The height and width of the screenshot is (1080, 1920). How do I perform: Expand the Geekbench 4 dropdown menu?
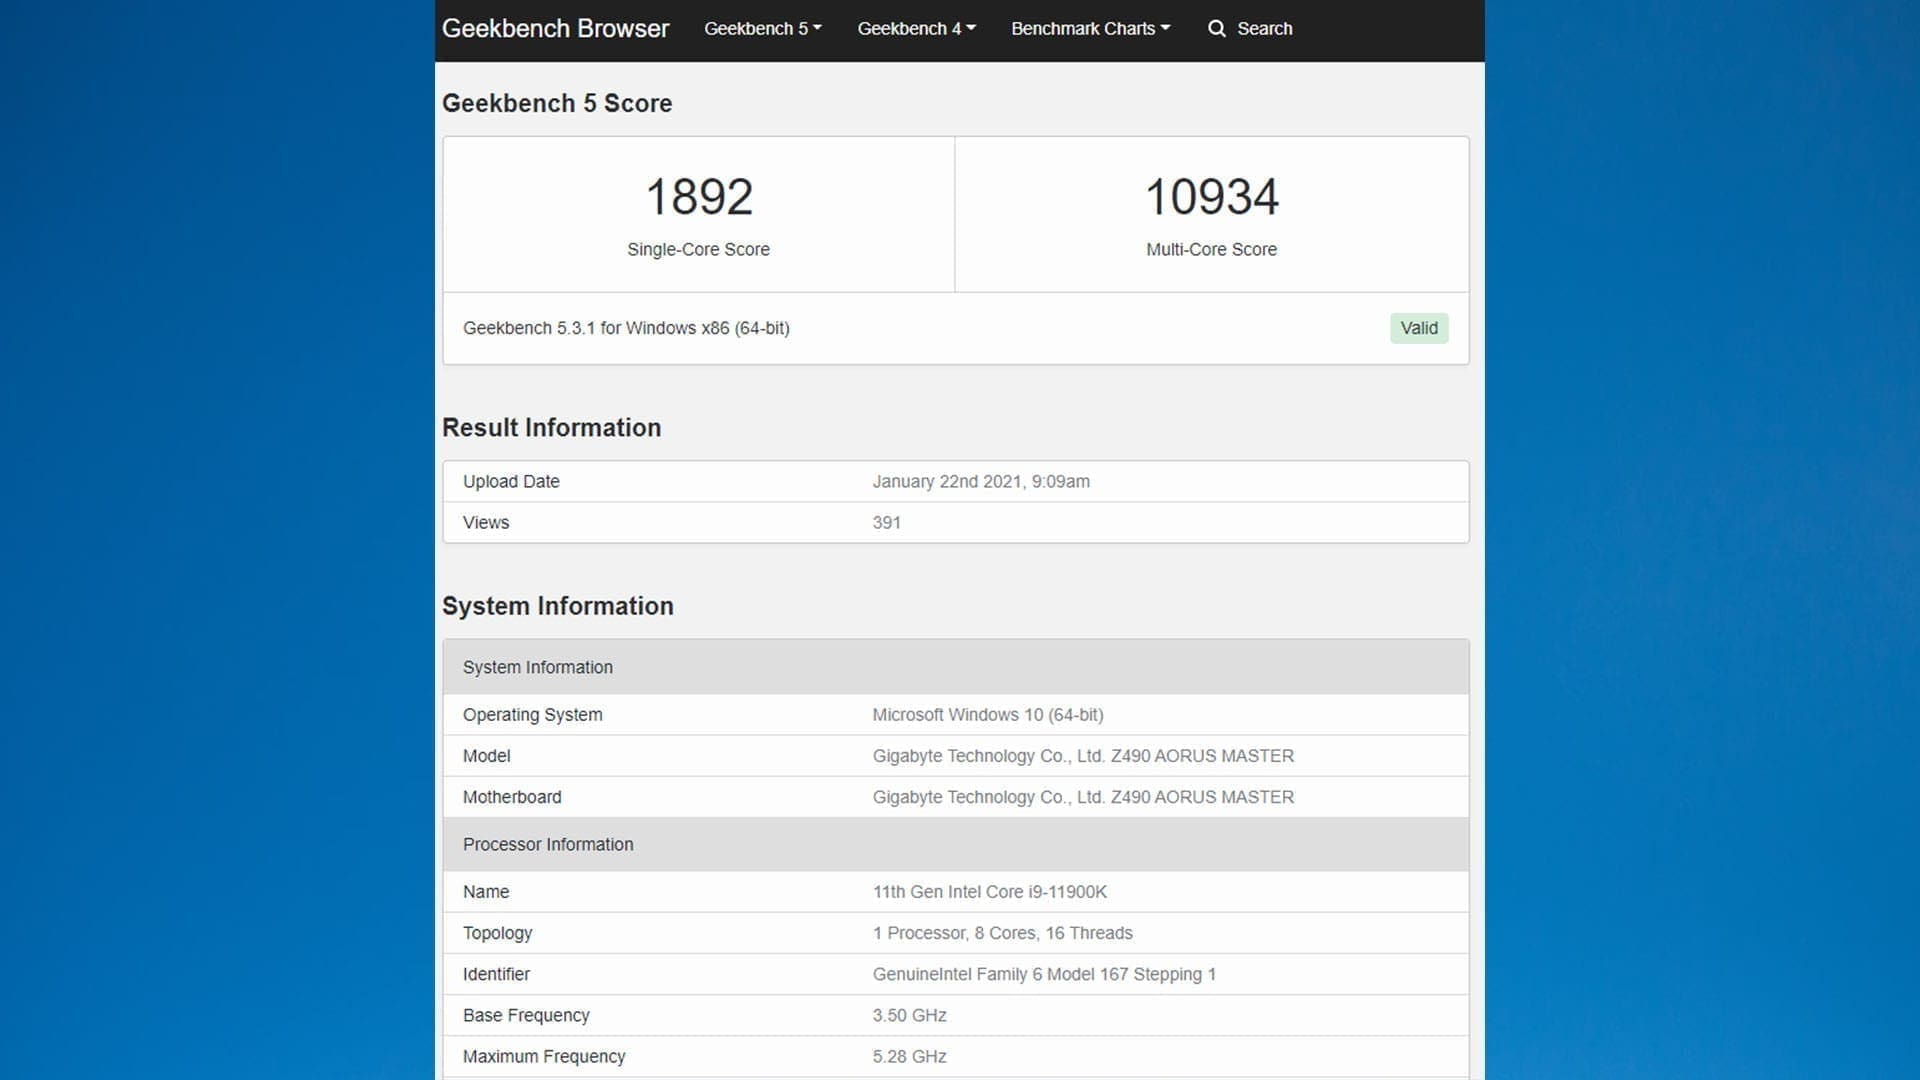point(916,29)
